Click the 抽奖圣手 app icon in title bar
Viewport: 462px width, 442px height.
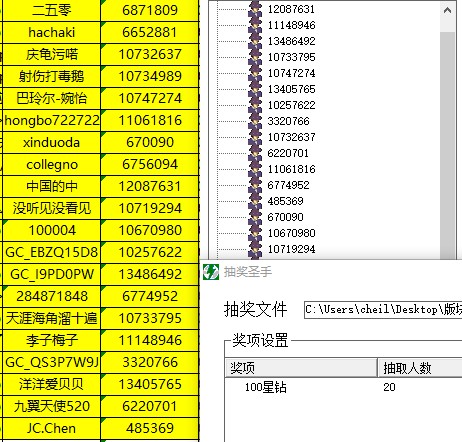[211, 272]
